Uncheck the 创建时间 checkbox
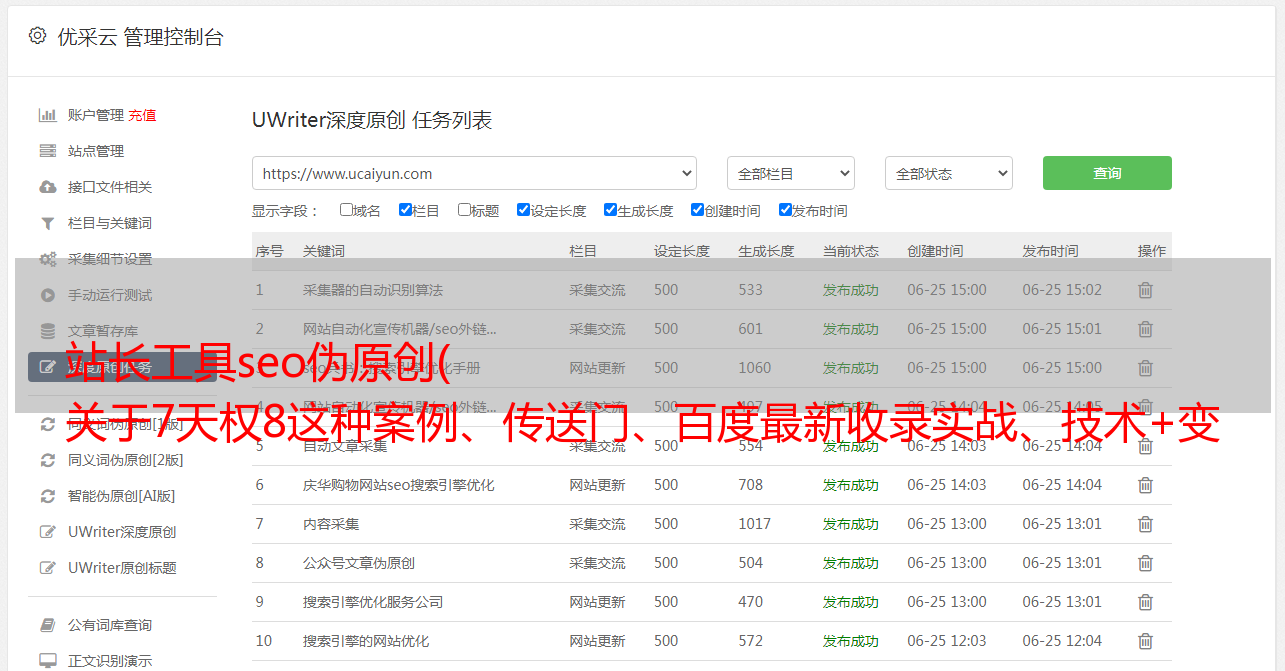Image resolution: width=1285 pixels, height=671 pixels. click(x=697, y=210)
